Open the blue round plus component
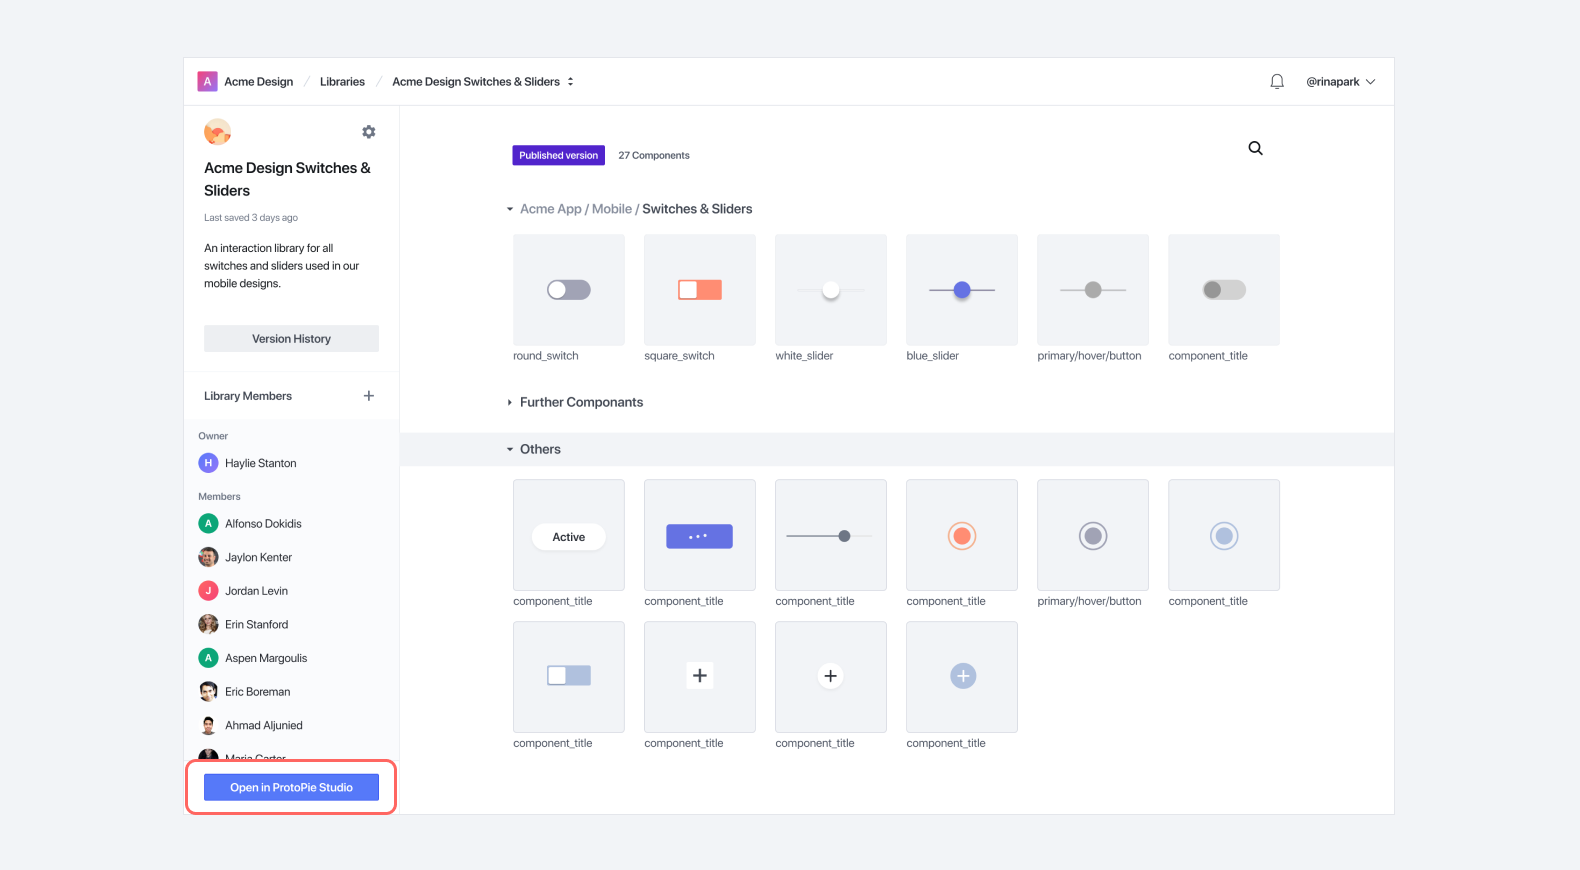The width and height of the screenshot is (1580, 870). [962, 677]
